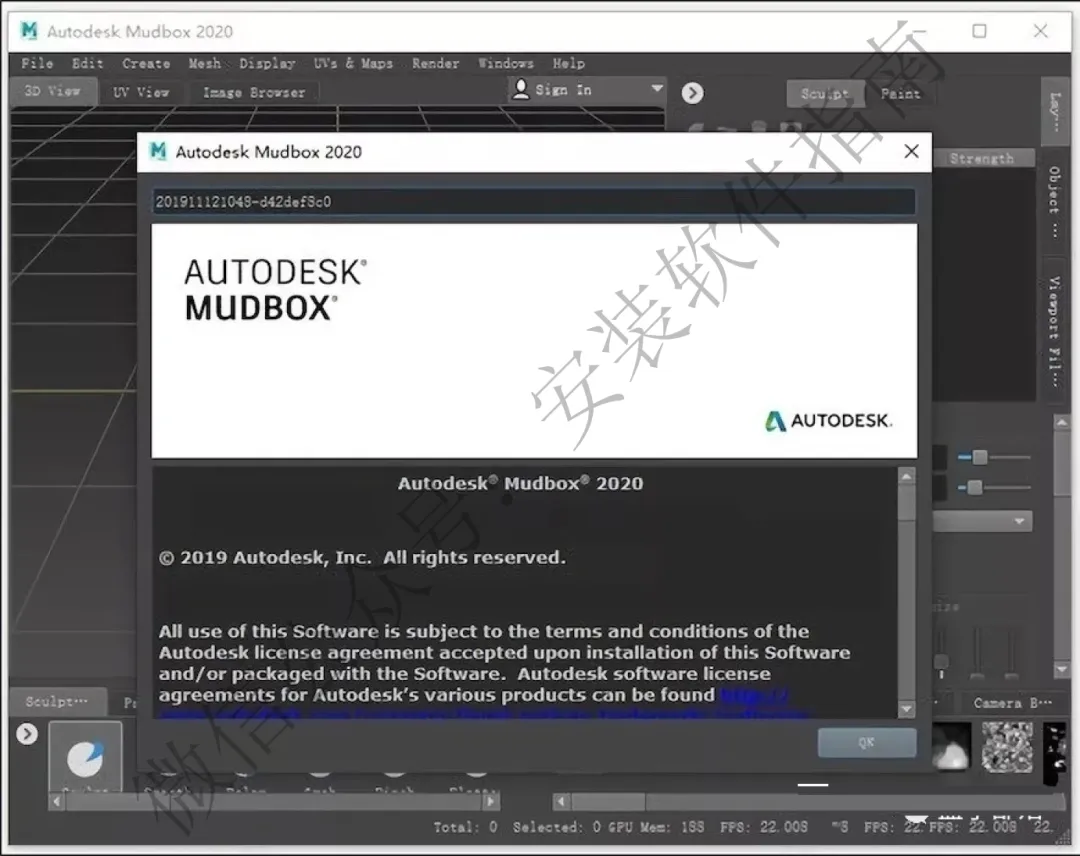Viewport: 1080px width, 856px height.
Task: Open the Display menu
Action: (267, 63)
